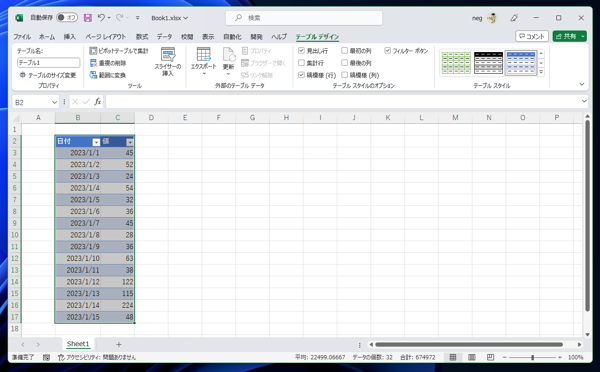Image resolution: width=600 pixels, height=372 pixels.
Task: Click the zoom in plus button
Action: 560,357
